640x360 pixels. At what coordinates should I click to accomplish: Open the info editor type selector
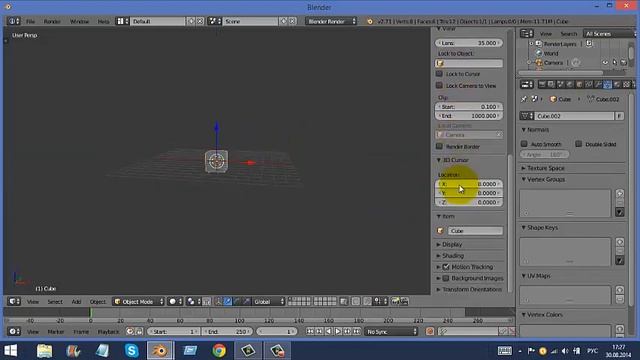(x=14, y=21)
